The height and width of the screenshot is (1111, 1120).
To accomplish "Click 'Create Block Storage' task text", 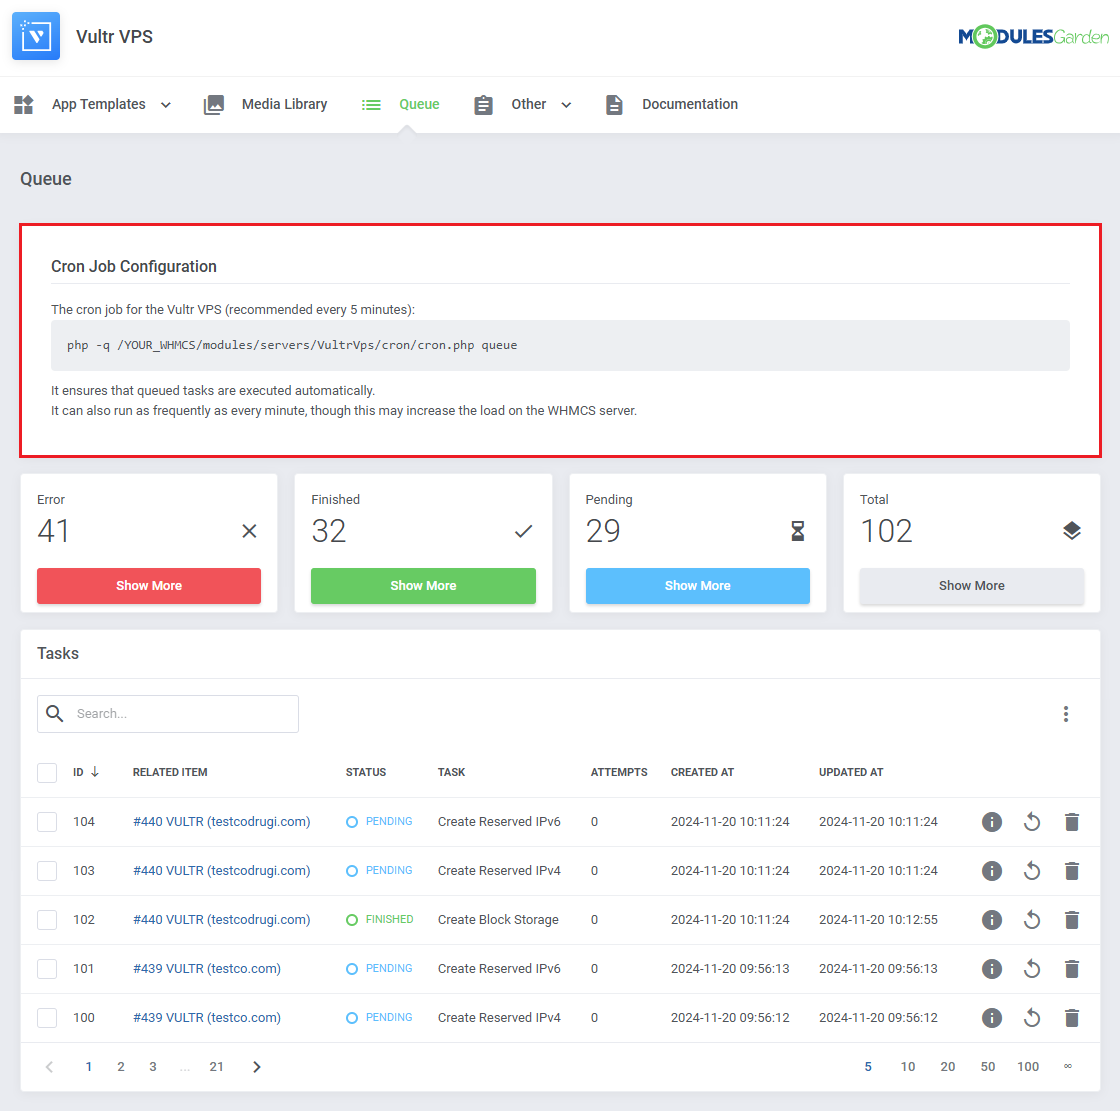I will tap(498, 920).
